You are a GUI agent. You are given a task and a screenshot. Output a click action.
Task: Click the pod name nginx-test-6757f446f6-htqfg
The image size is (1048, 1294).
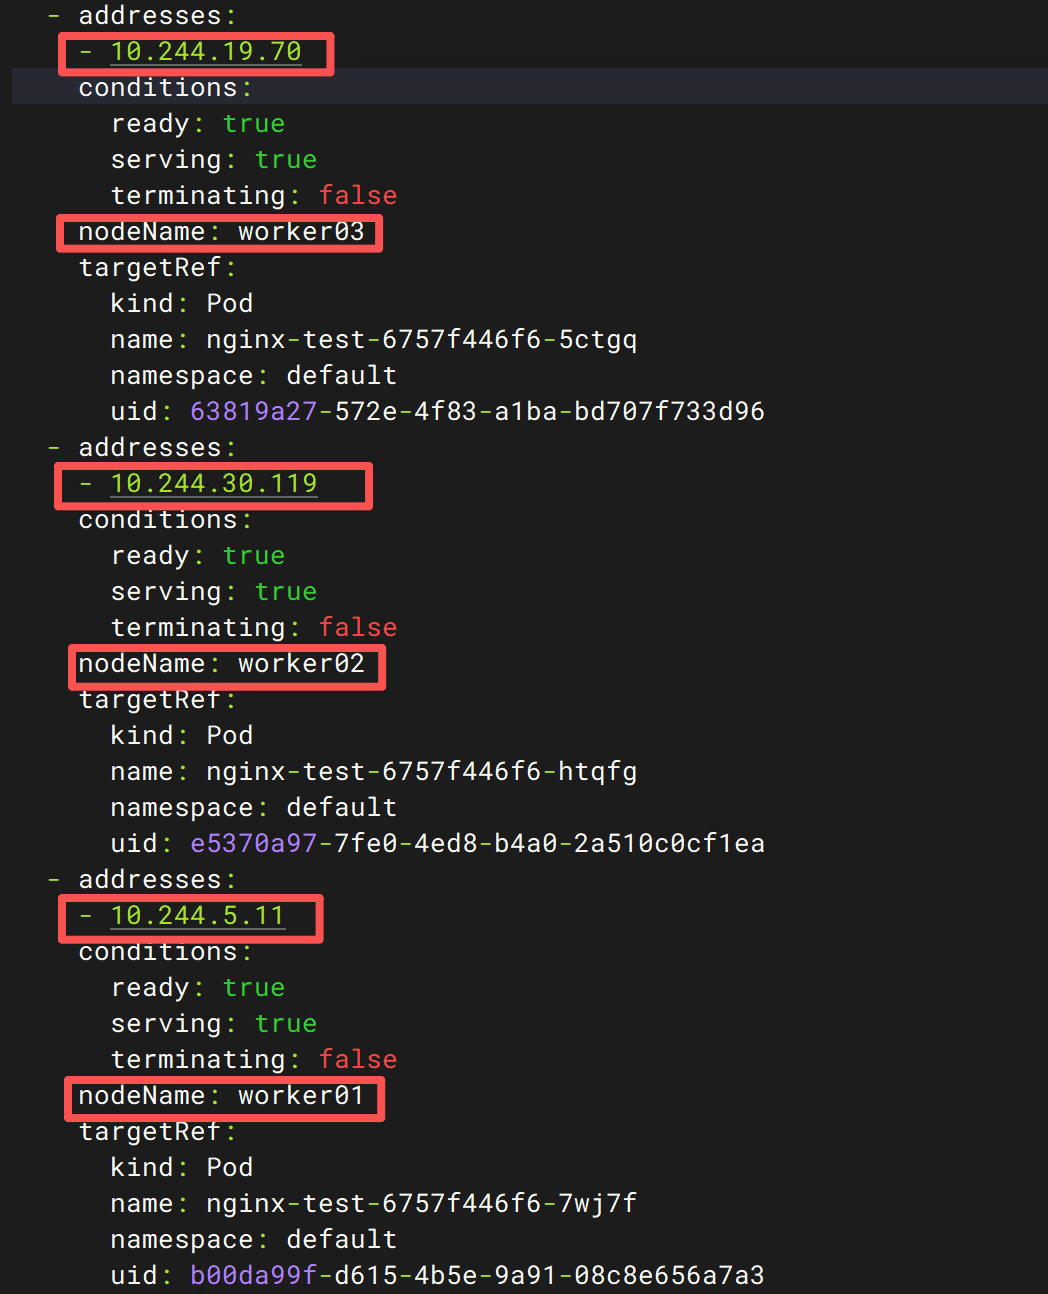coord(421,772)
